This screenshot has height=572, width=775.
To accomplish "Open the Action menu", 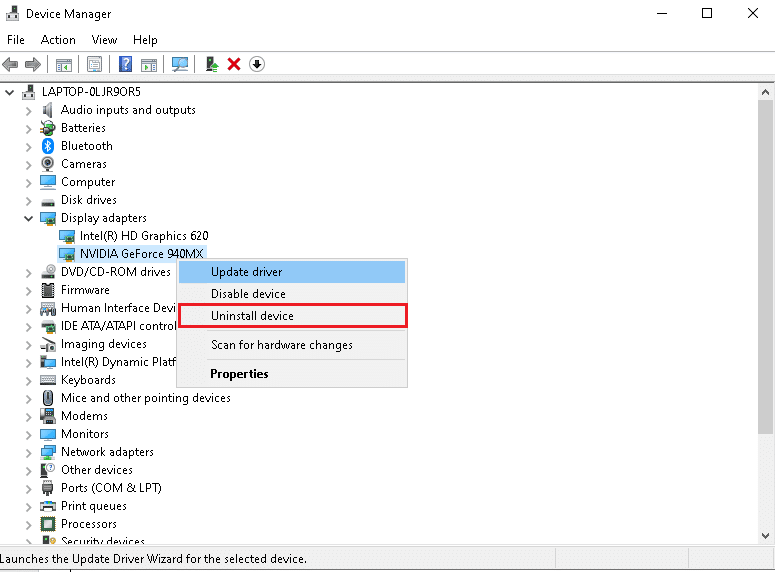I will [58, 40].
